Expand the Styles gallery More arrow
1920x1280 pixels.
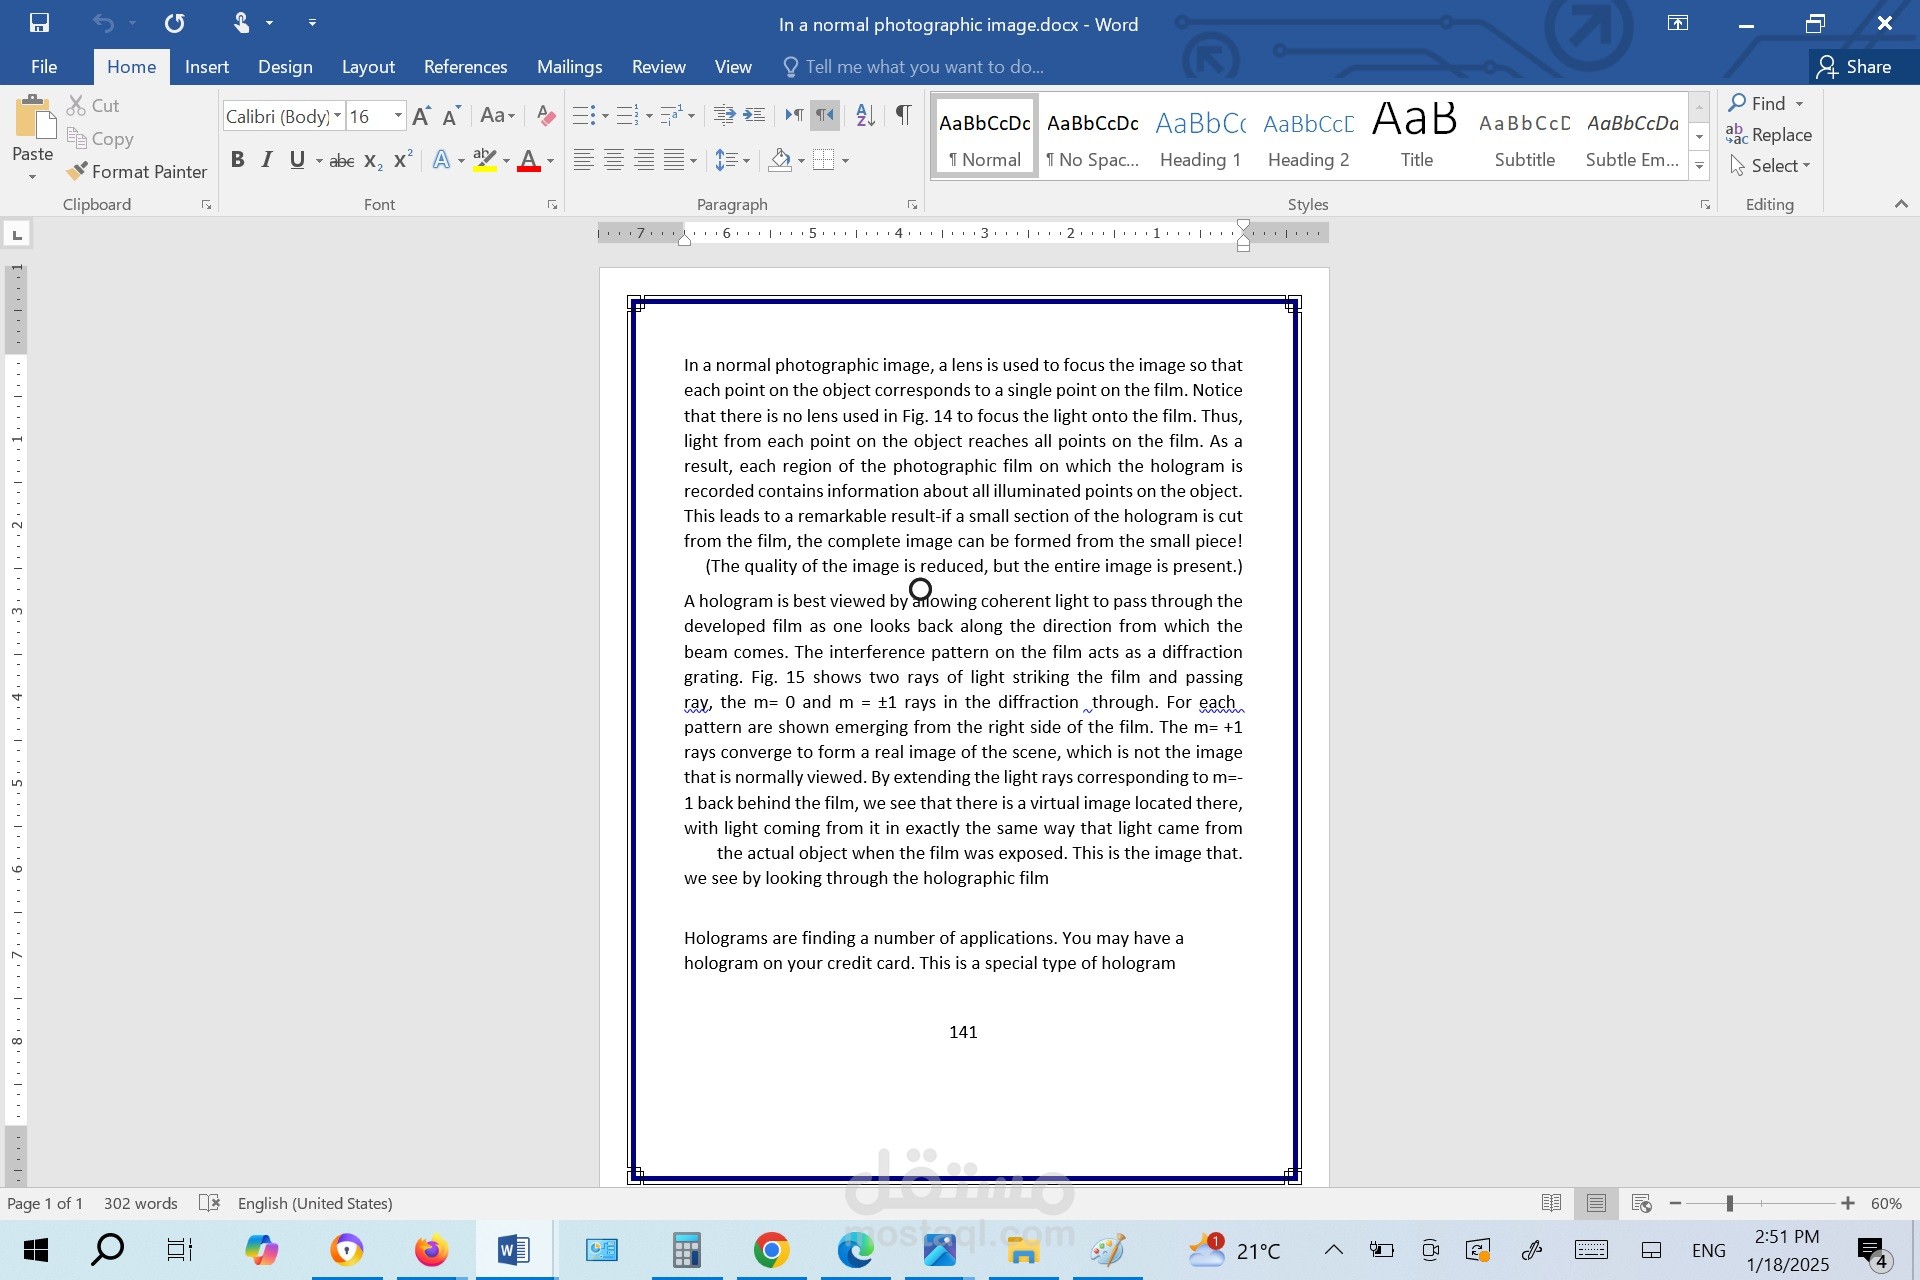1699,166
